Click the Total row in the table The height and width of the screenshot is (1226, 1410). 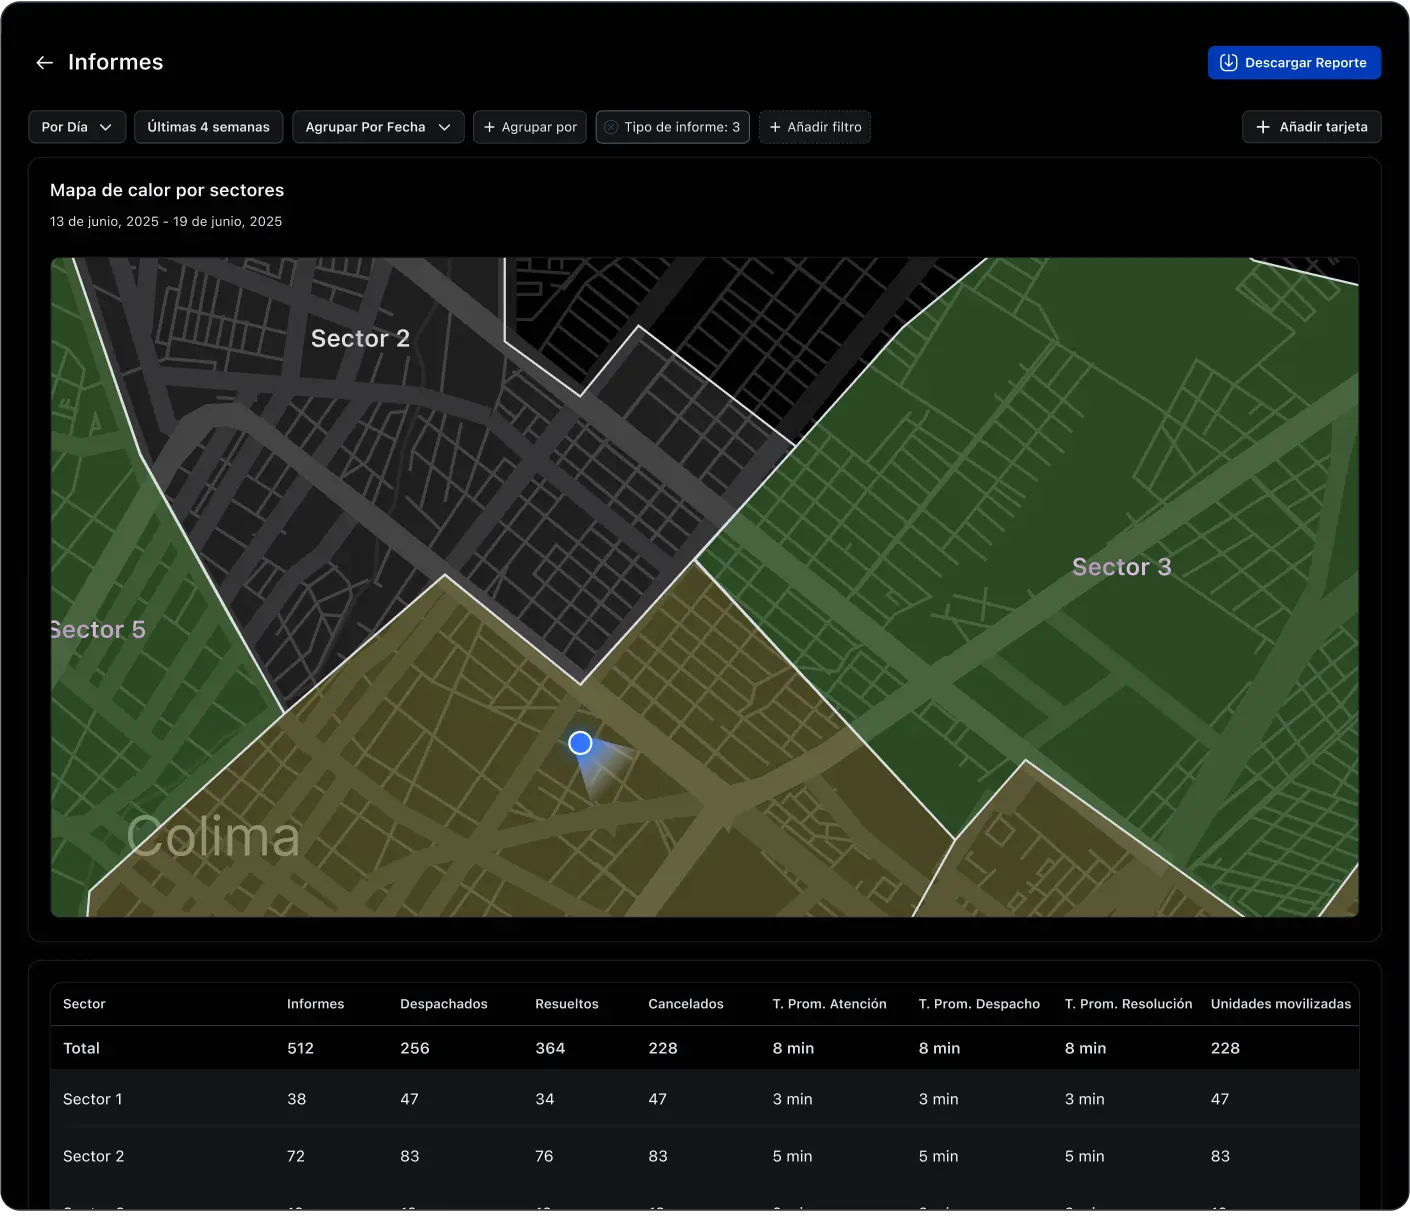[81, 1048]
